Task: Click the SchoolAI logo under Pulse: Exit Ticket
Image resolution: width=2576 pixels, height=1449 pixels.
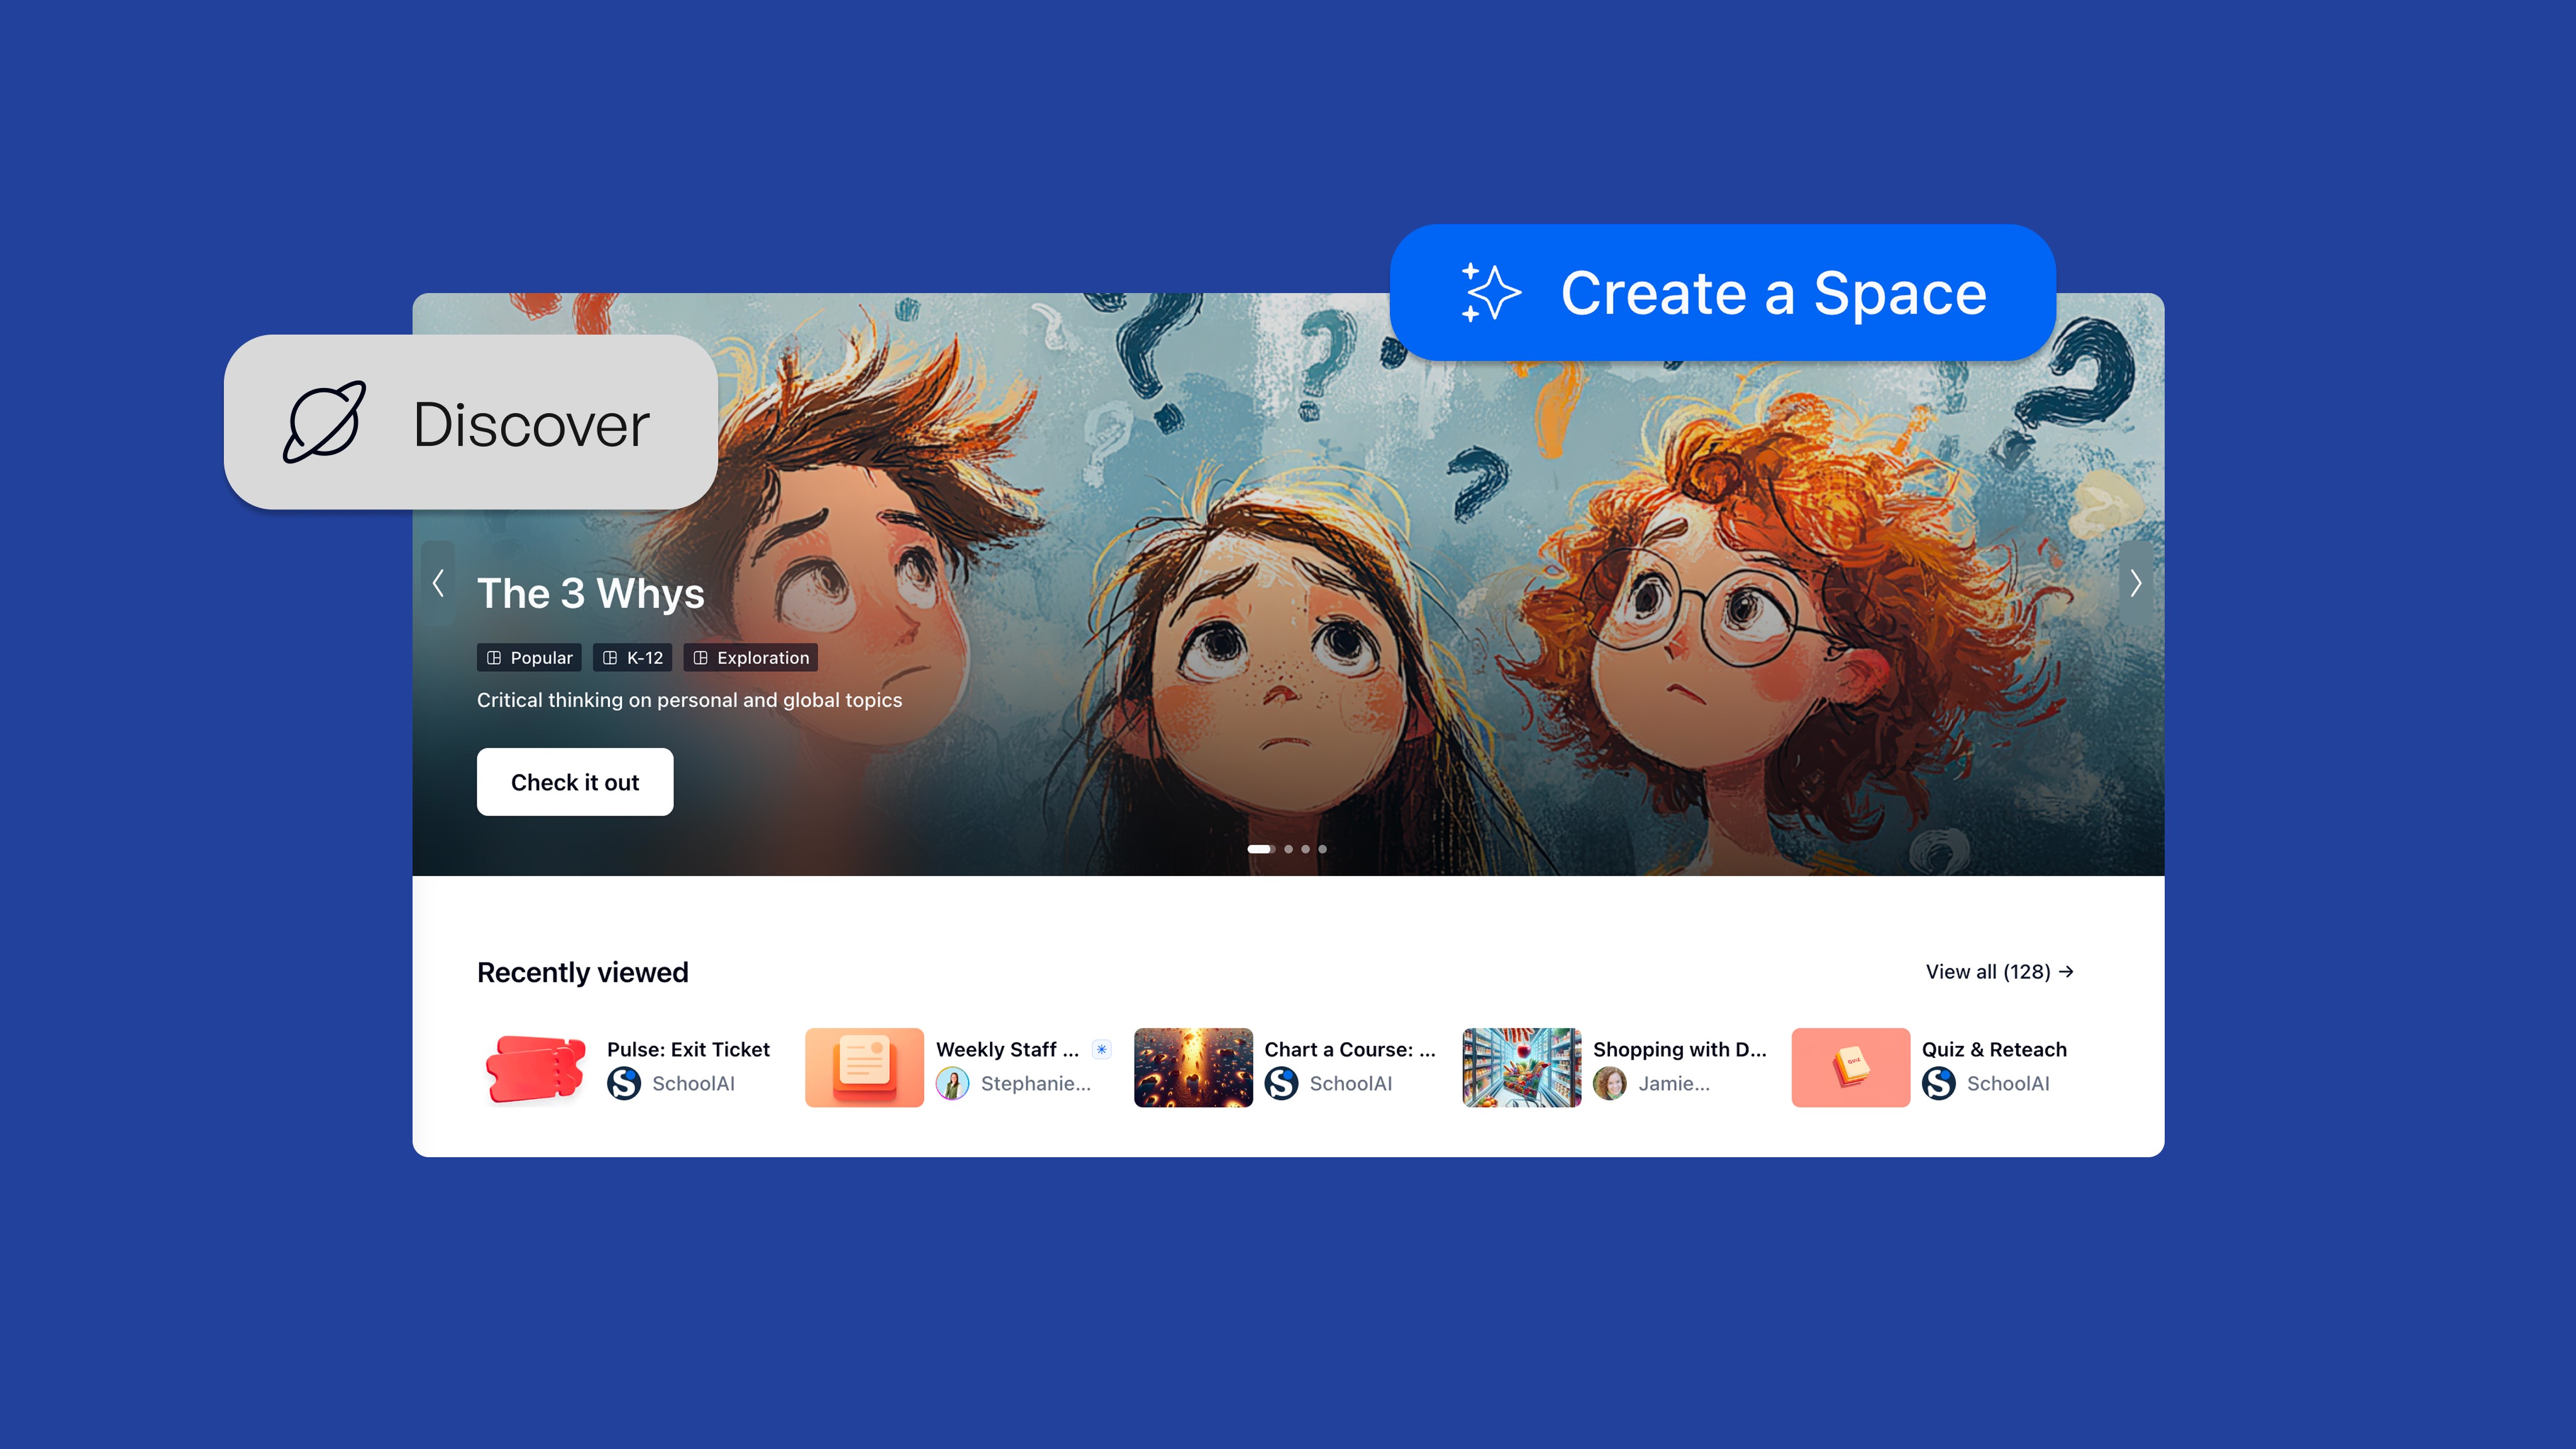Action: click(624, 1083)
